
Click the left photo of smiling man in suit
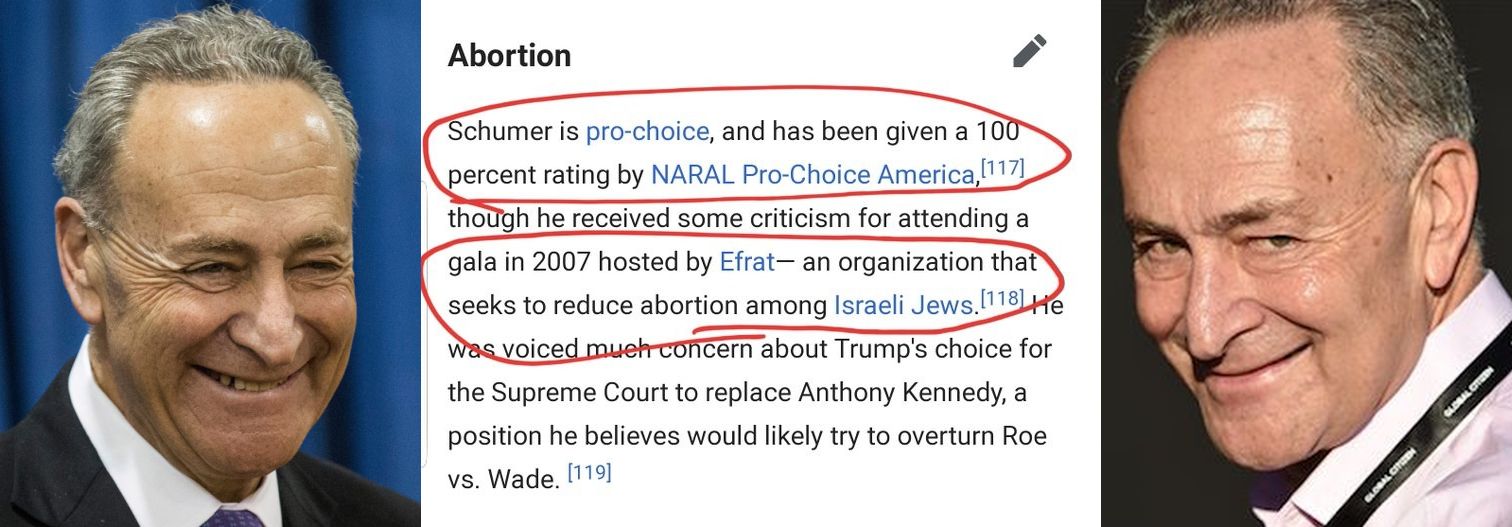click(210, 263)
